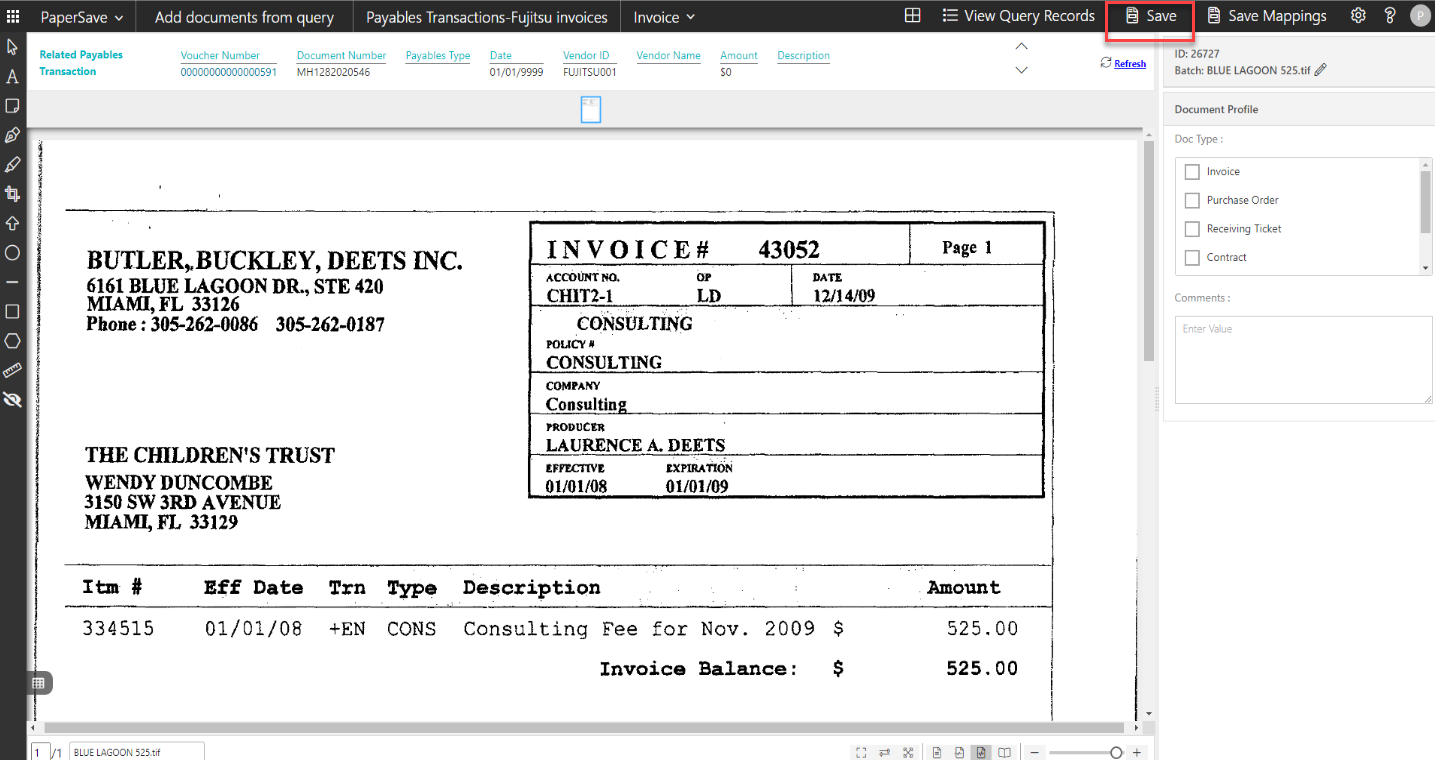
Task: Click the Refresh link
Action: [1129, 64]
